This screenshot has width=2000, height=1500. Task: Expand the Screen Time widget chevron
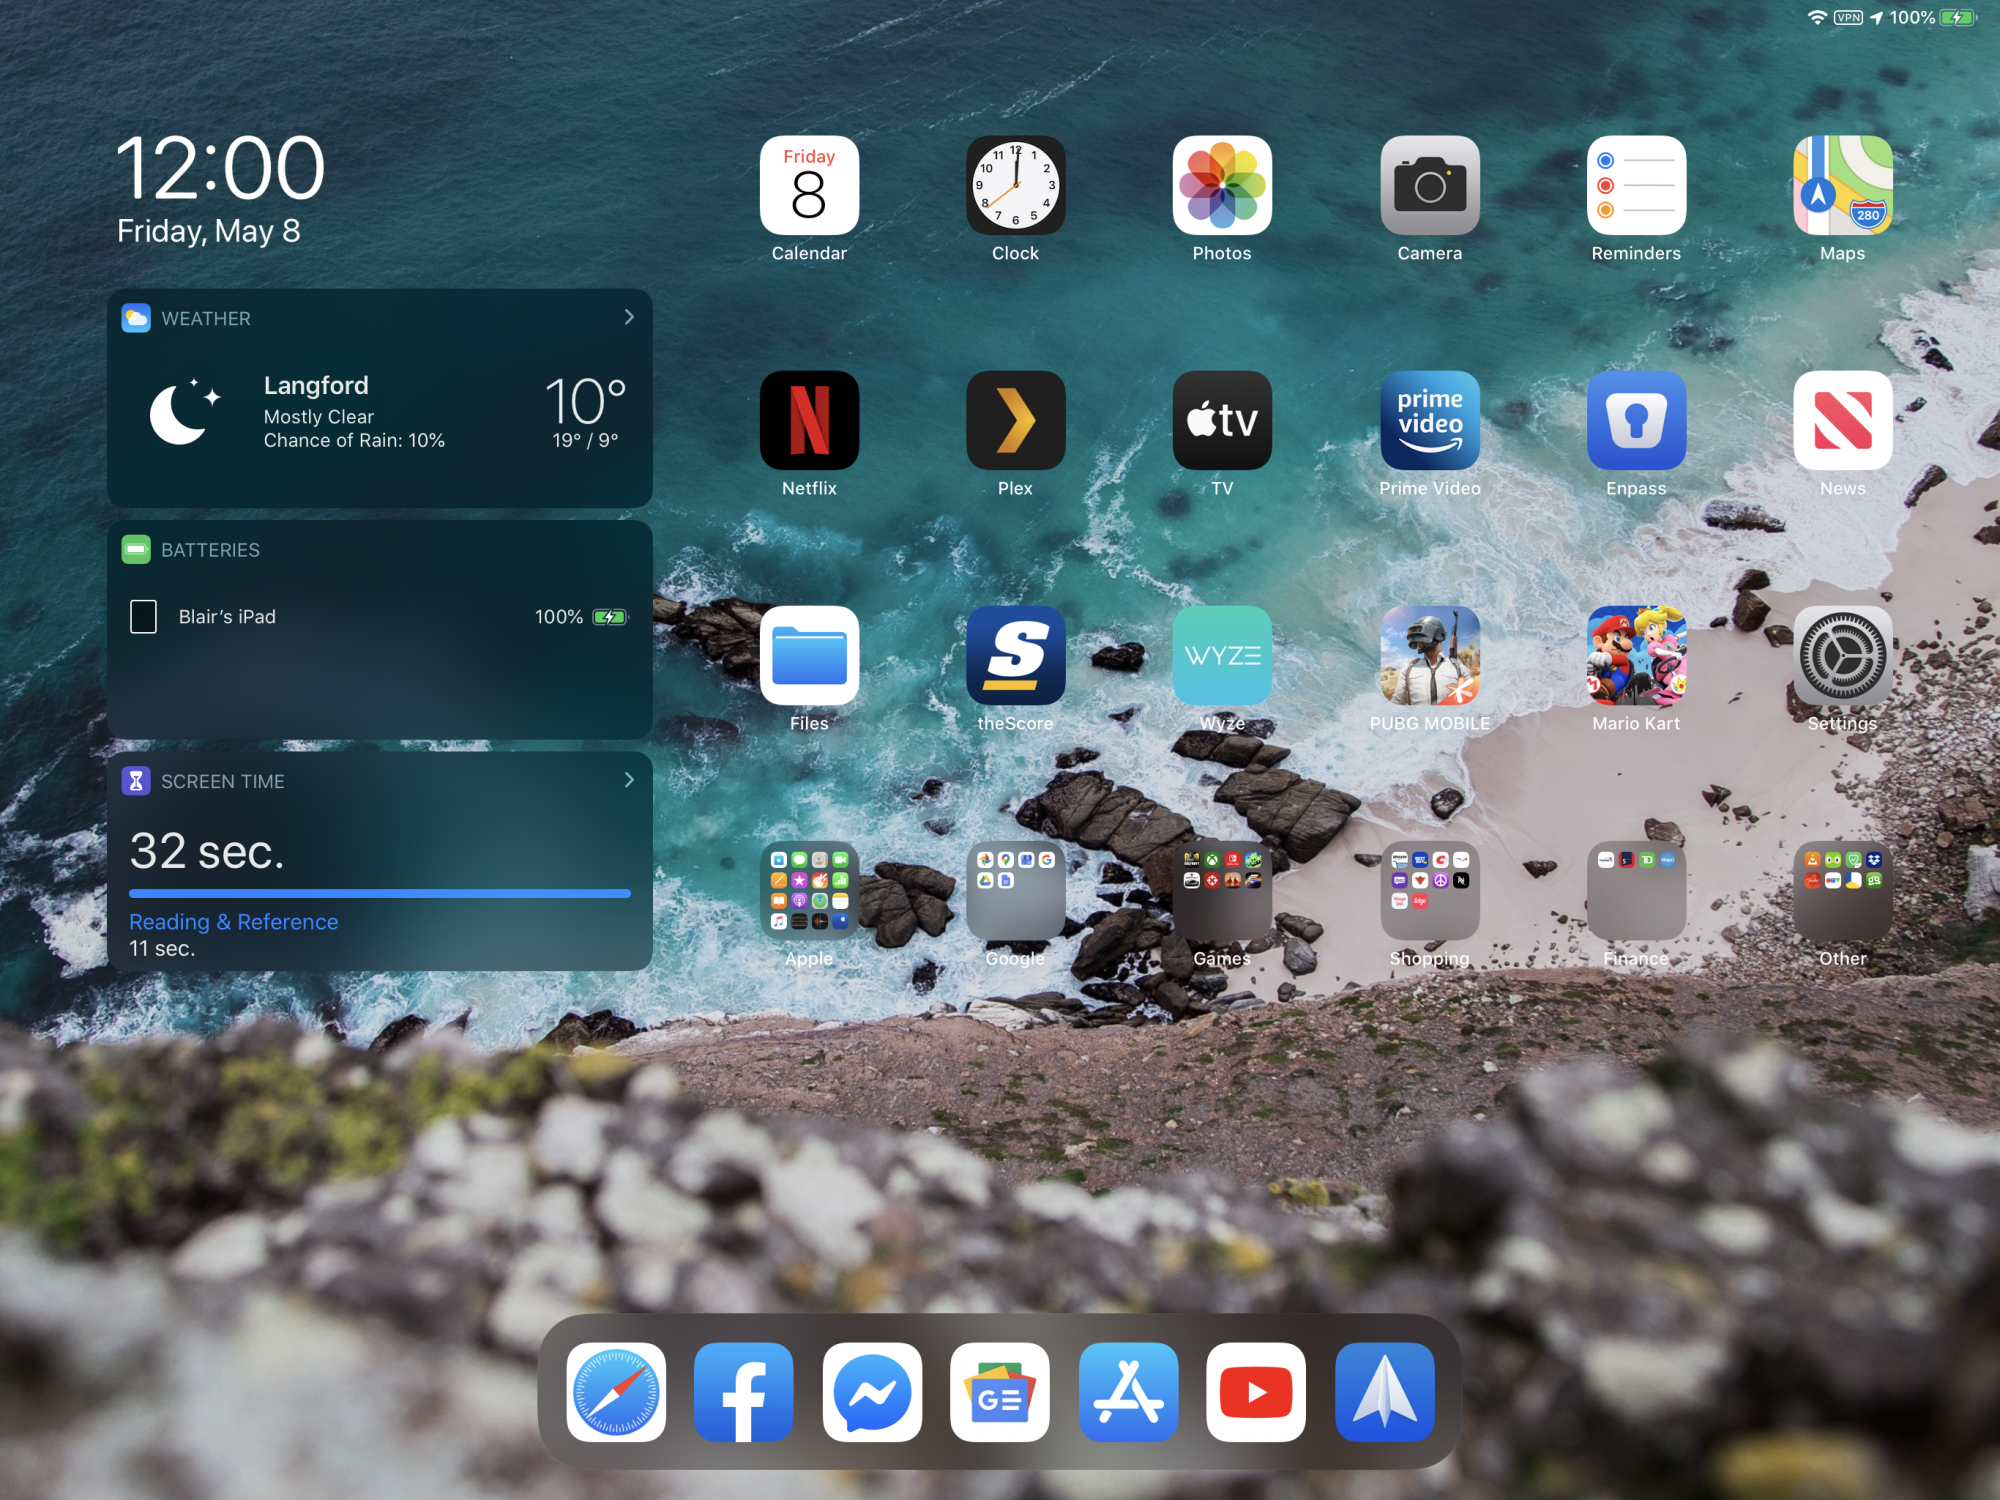[629, 780]
